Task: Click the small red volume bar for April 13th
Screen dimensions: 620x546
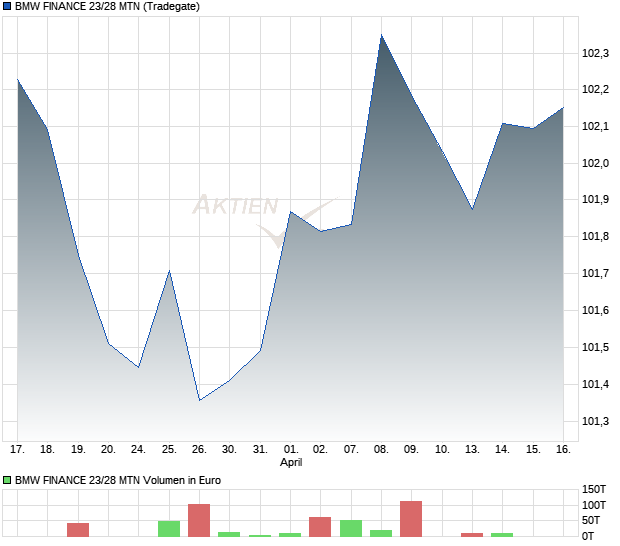Action: pos(472,535)
